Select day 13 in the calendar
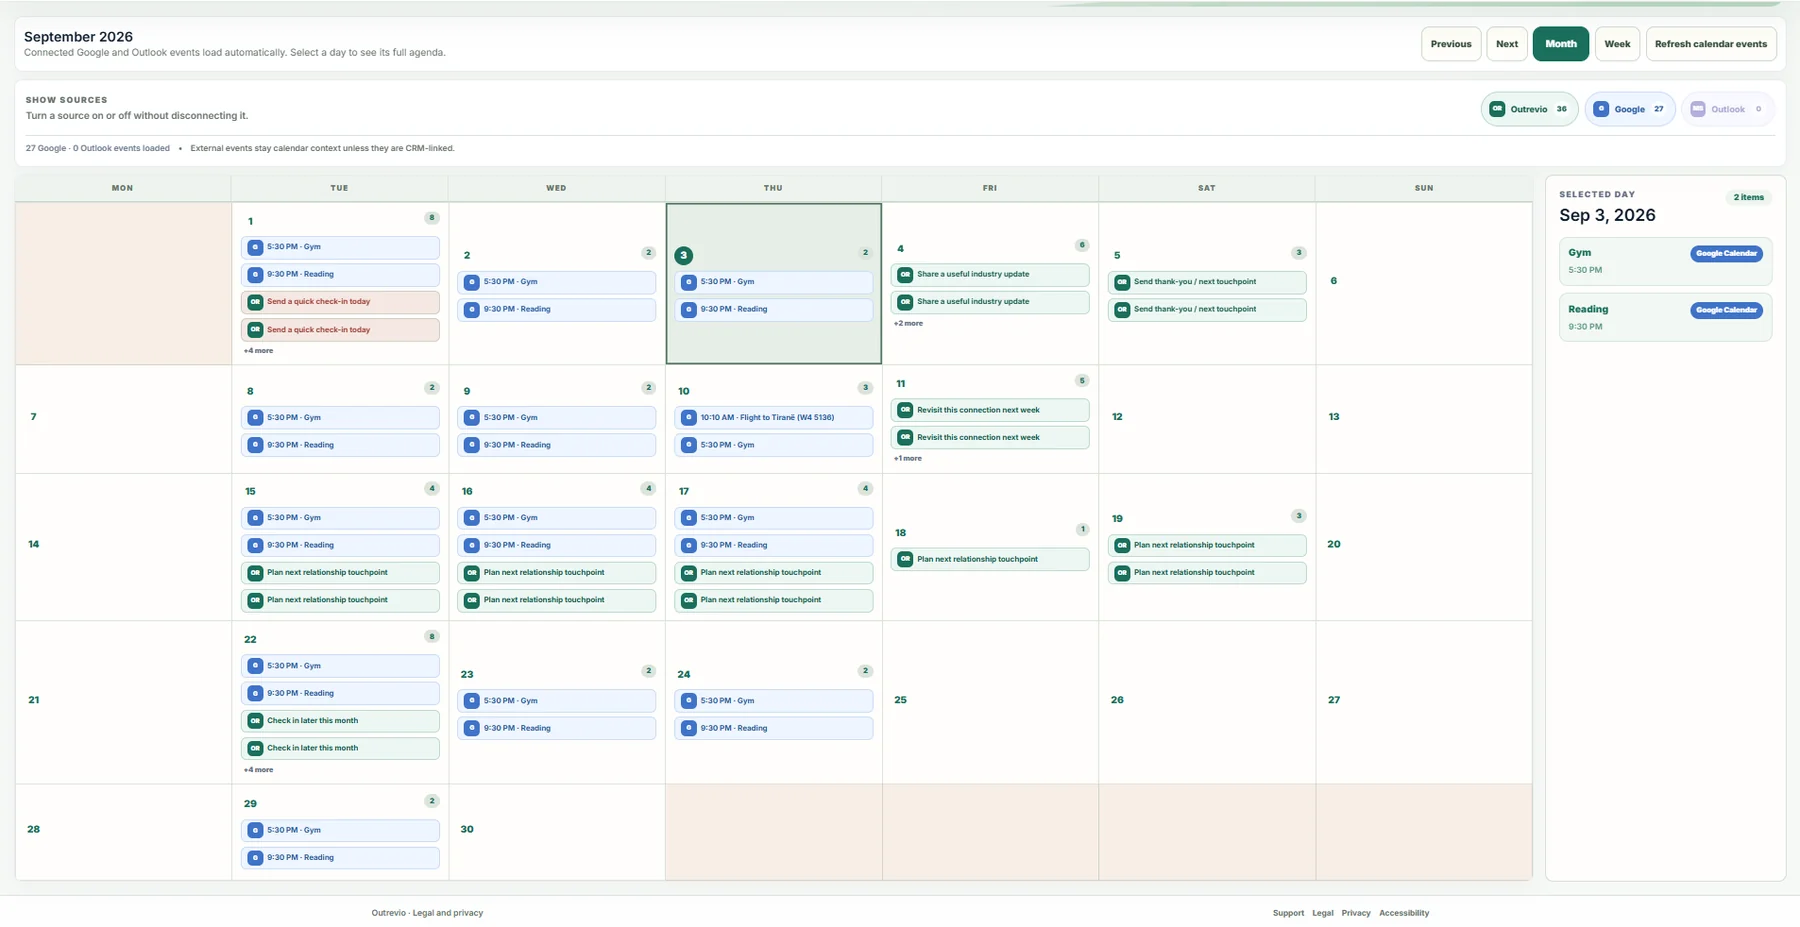The height and width of the screenshot is (927, 1800). coord(1423,419)
